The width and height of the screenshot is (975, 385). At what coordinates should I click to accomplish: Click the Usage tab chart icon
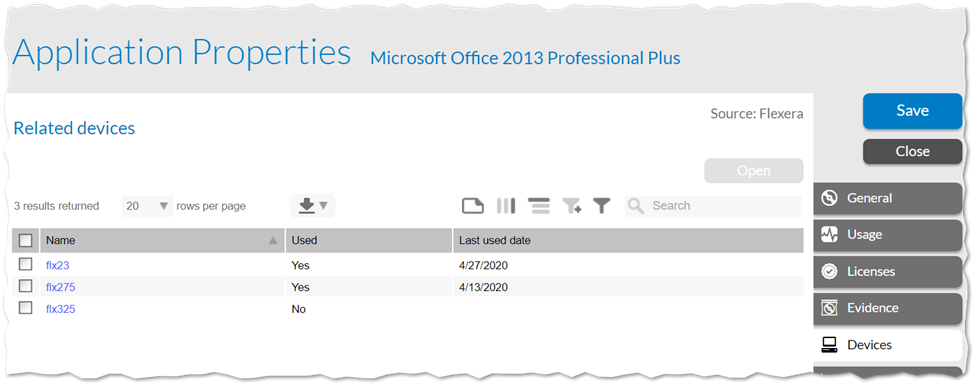[x=829, y=234]
